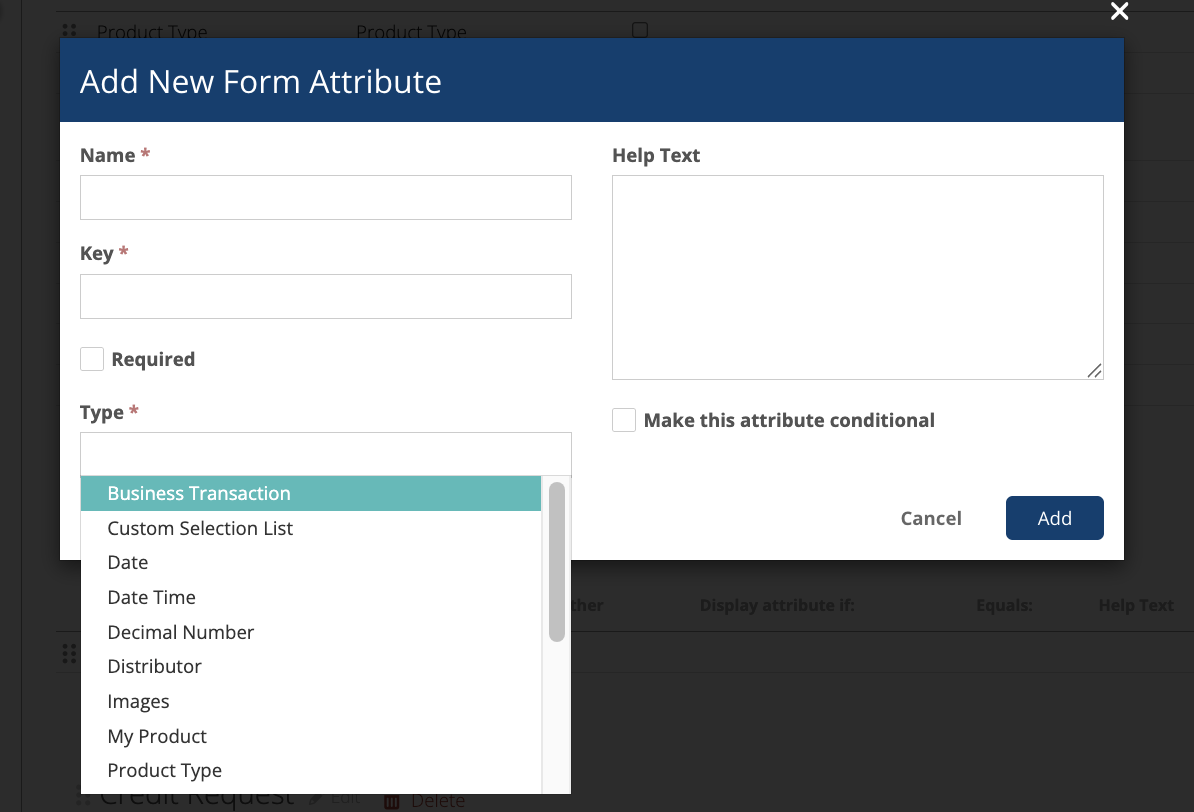The image size is (1194, 812).
Task: Select Business Transaction type option
Action: coord(311,494)
